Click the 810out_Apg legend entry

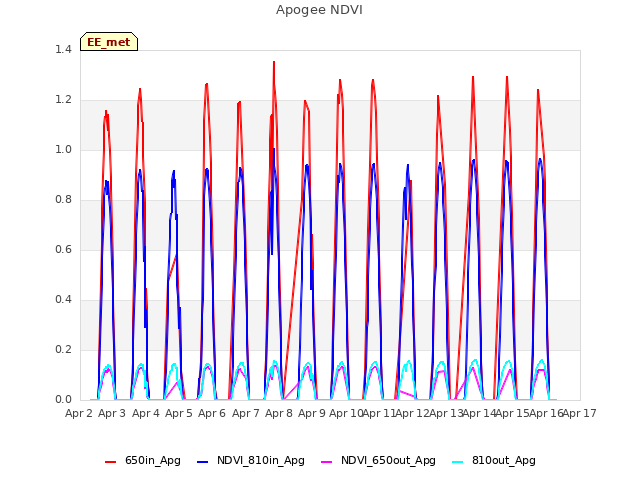pos(494,460)
